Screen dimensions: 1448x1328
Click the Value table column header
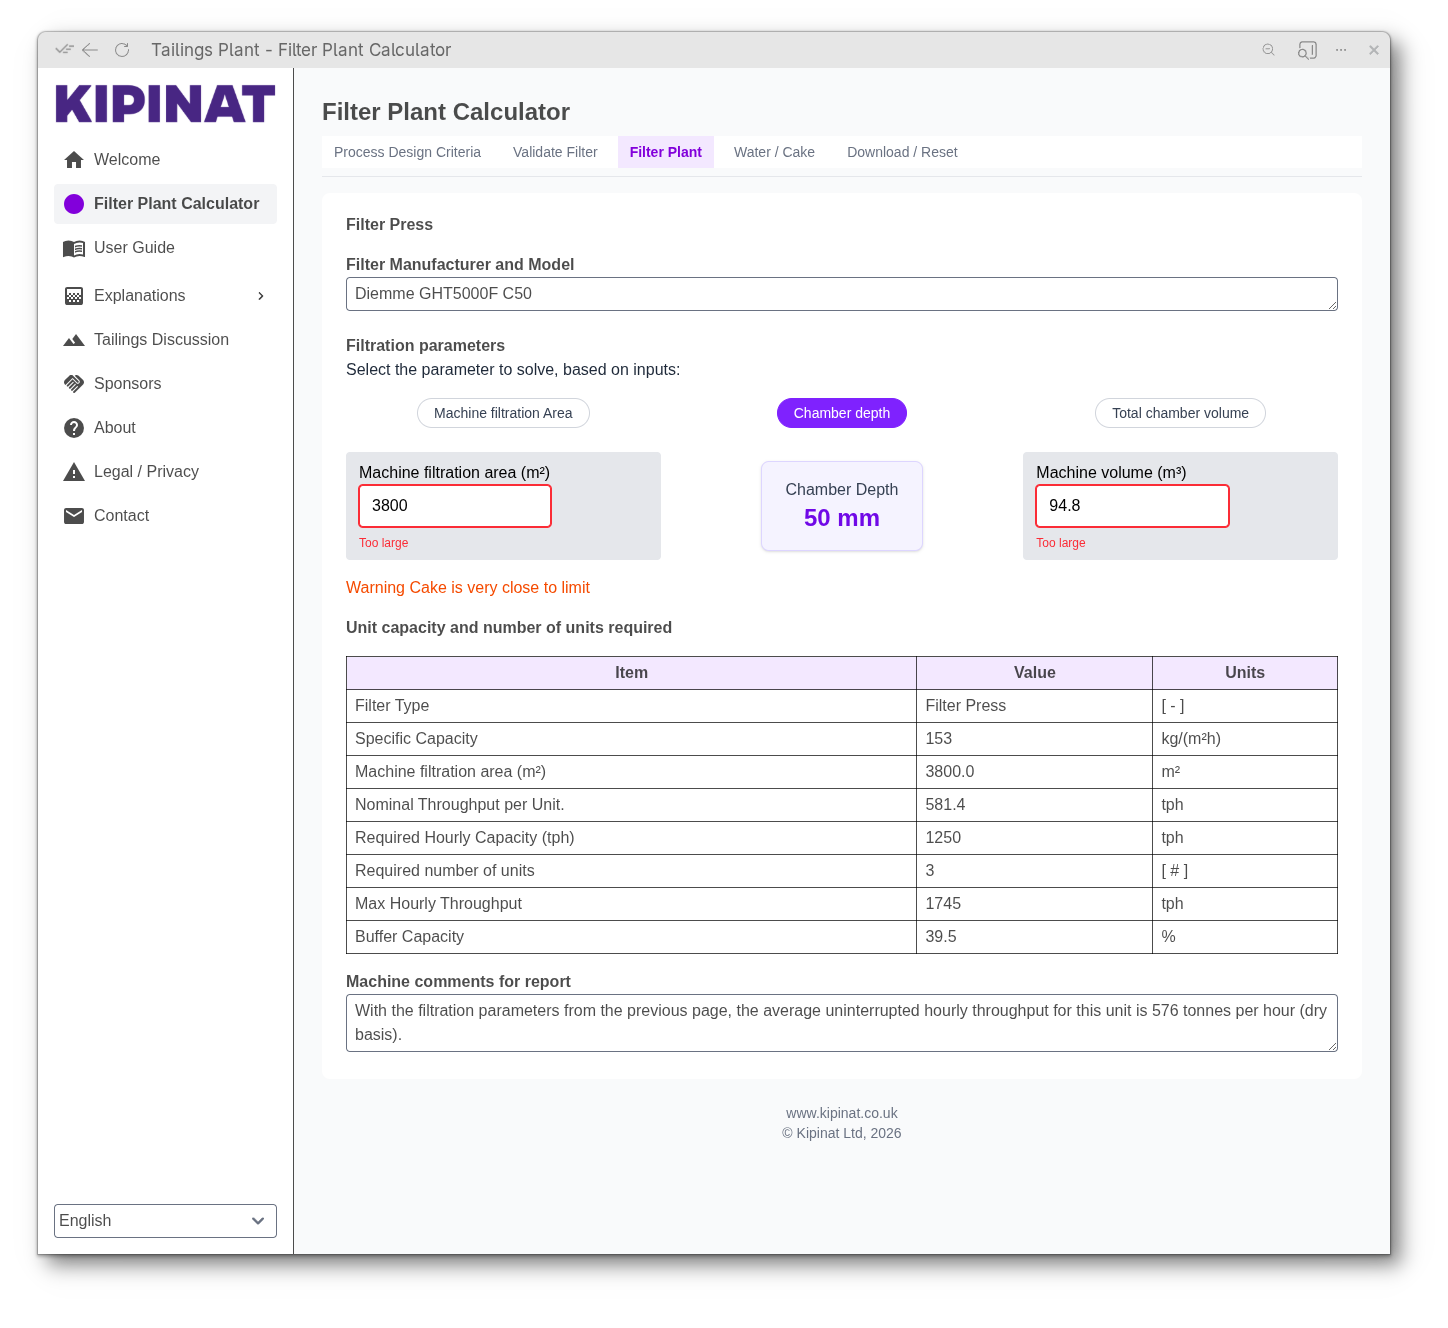tap(1035, 673)
